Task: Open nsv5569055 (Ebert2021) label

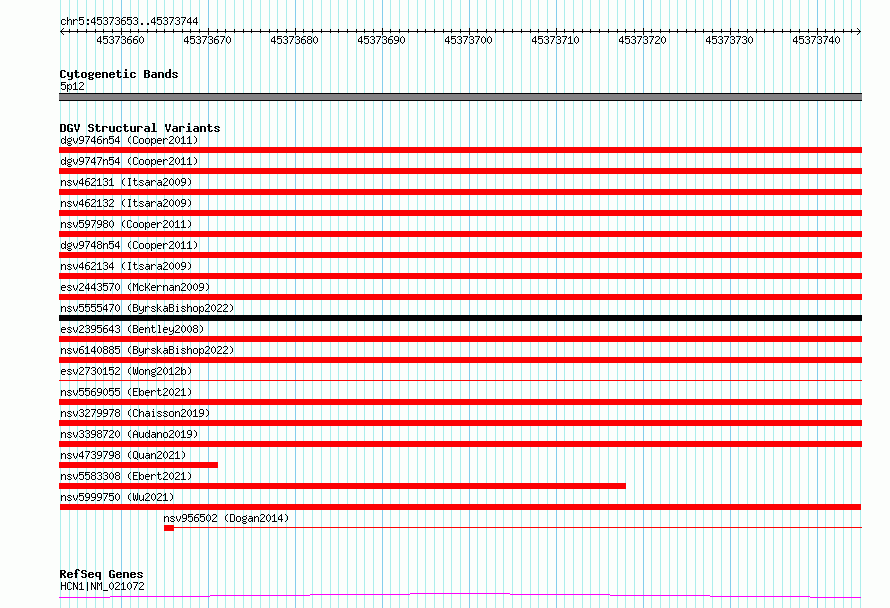Action: pyautogui.click(x=126, y=392)
